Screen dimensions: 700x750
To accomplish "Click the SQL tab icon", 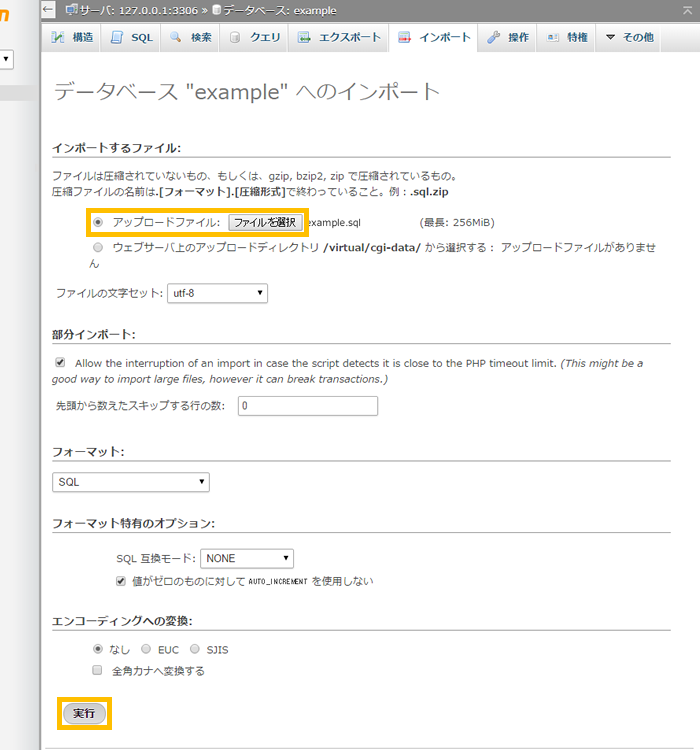I will click(117, 38).
